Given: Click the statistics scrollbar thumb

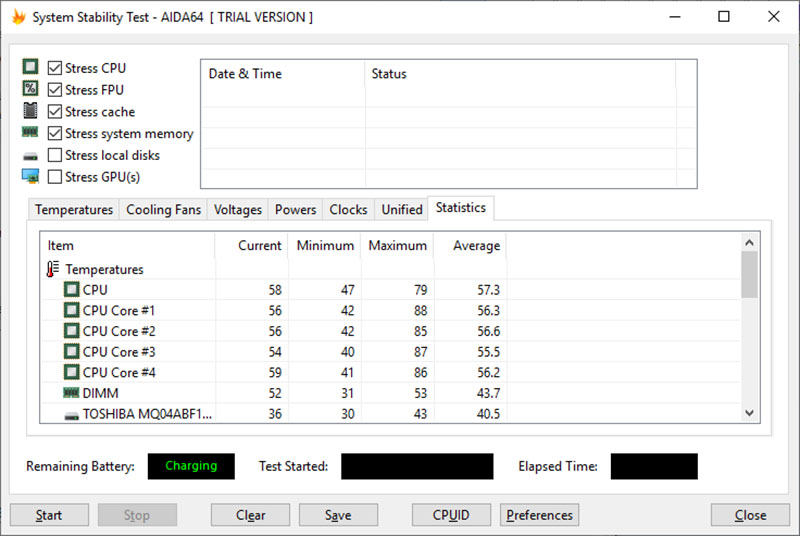Looking at the screenshot, I should 749,275.
